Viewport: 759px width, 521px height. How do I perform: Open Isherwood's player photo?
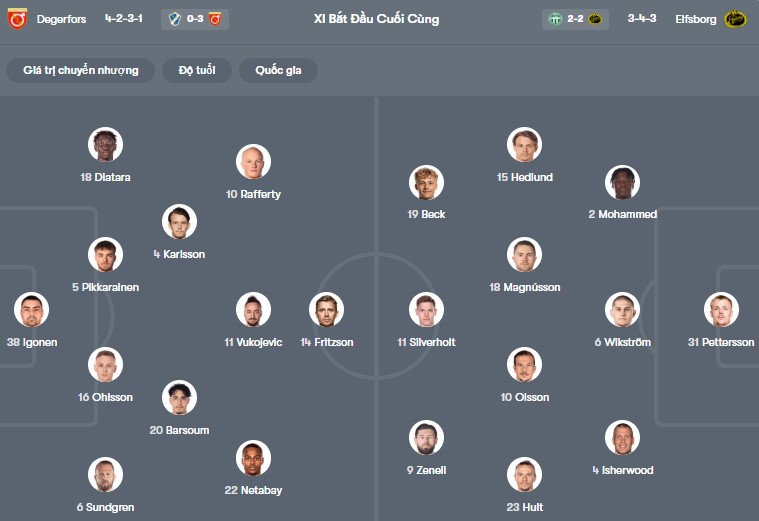pyautogui.click(x=622, y=438)
